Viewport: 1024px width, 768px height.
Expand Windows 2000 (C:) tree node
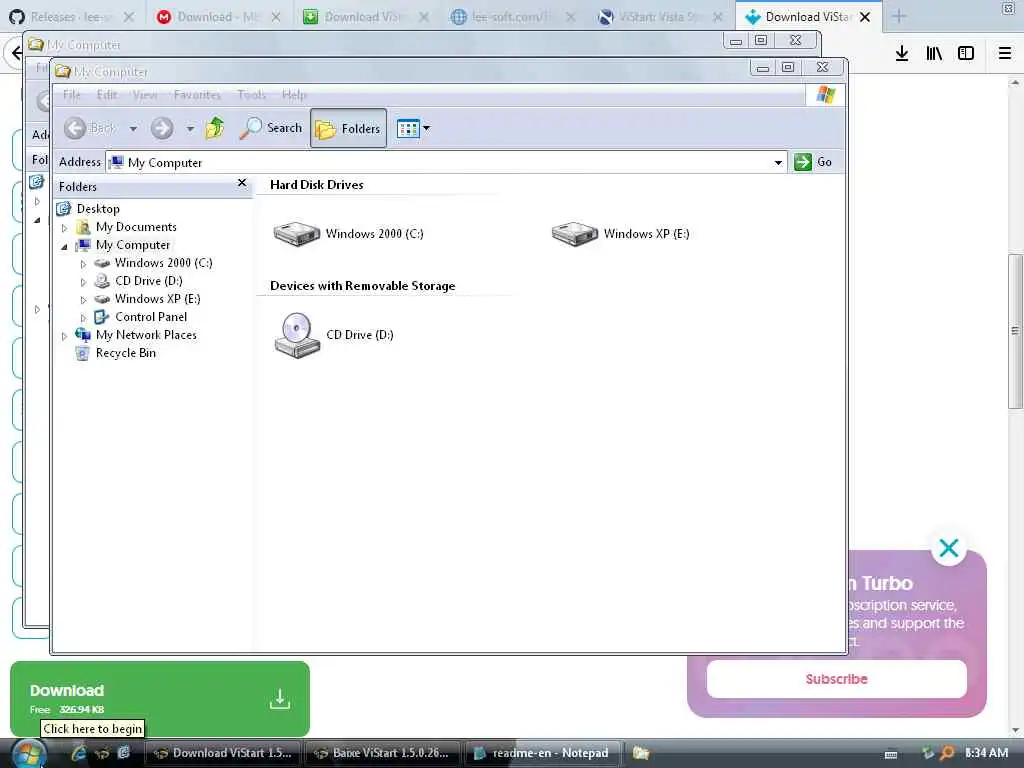(x=83, y=264)
